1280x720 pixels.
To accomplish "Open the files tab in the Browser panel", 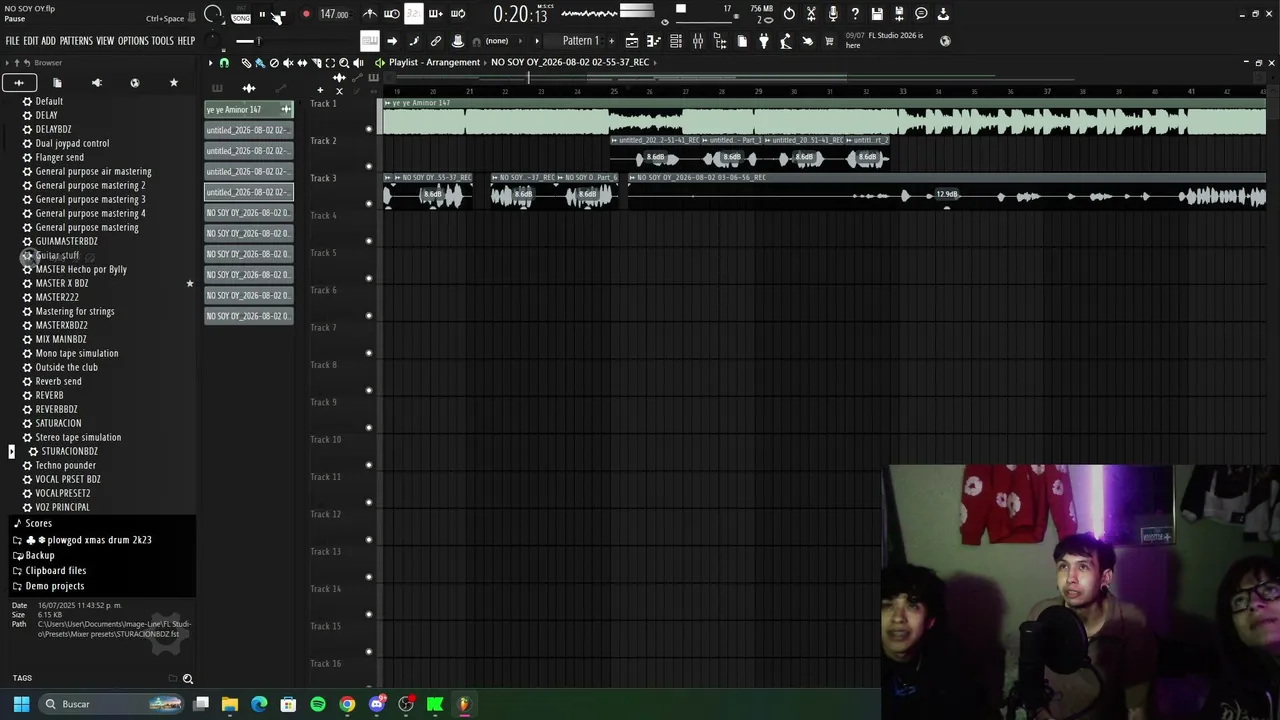I will coord(57,82).
